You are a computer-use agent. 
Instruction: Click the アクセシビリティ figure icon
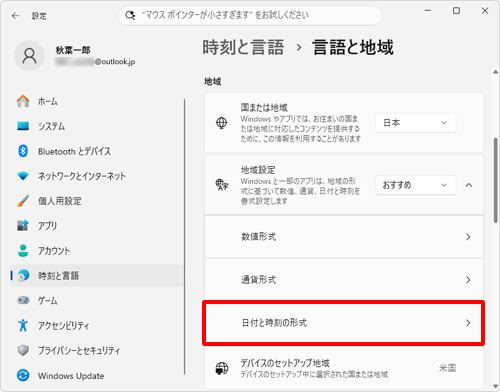(23, 325)
